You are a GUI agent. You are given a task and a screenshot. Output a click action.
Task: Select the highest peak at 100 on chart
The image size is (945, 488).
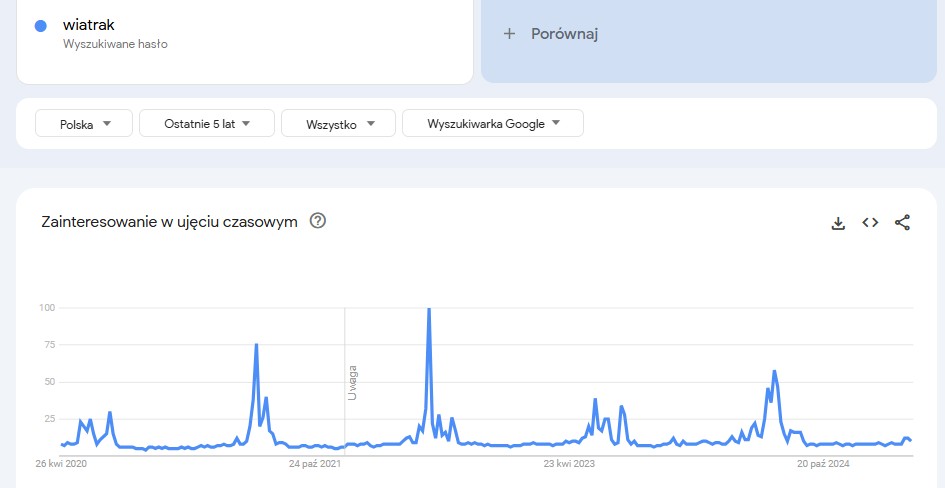pyautogui.click(x=429, y=308)
